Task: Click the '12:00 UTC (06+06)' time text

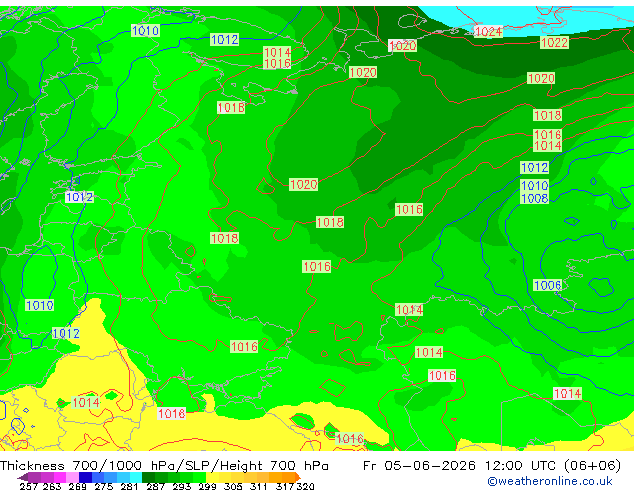Action: [553, 466]
